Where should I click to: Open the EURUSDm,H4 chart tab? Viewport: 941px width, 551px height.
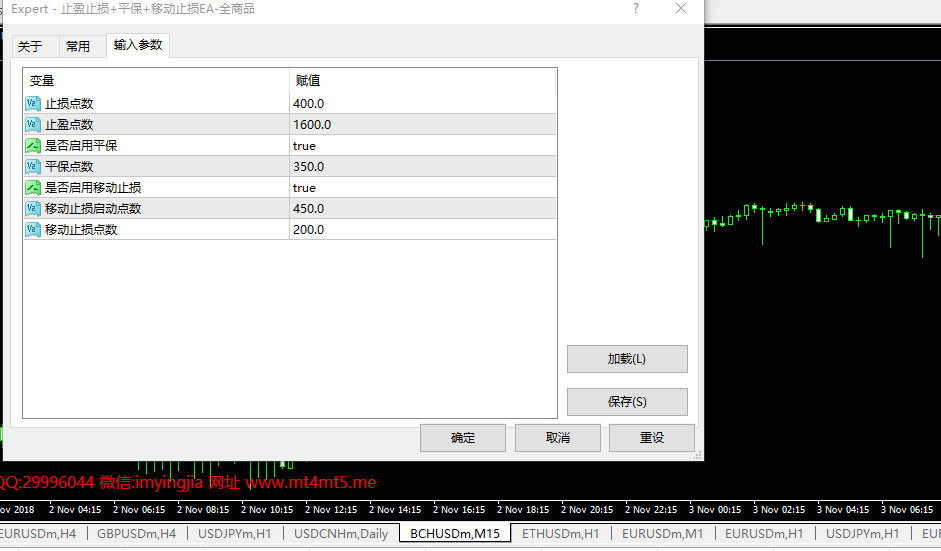(38, 534)
